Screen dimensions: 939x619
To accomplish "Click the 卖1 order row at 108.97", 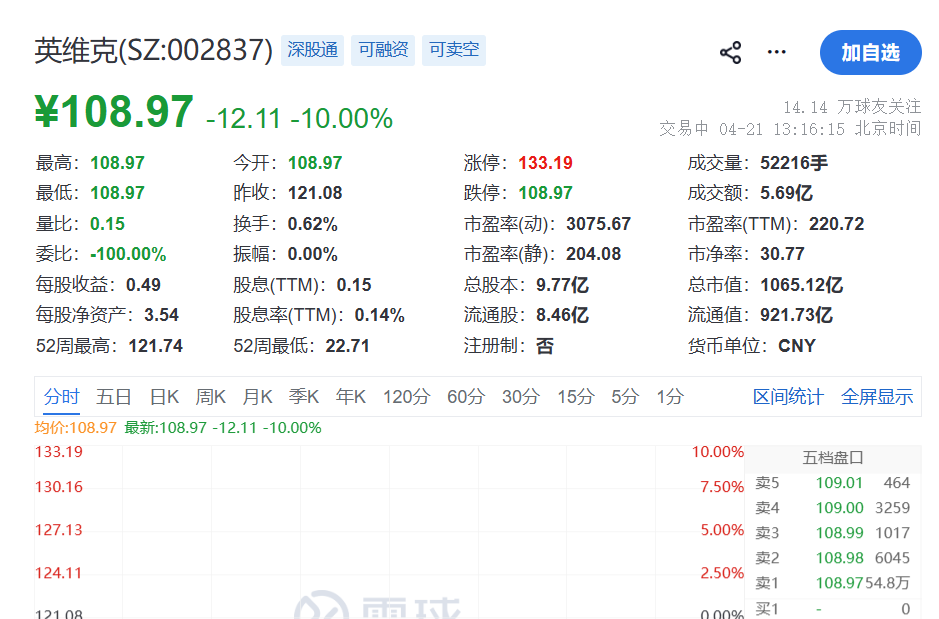I will tap(833, 583).
